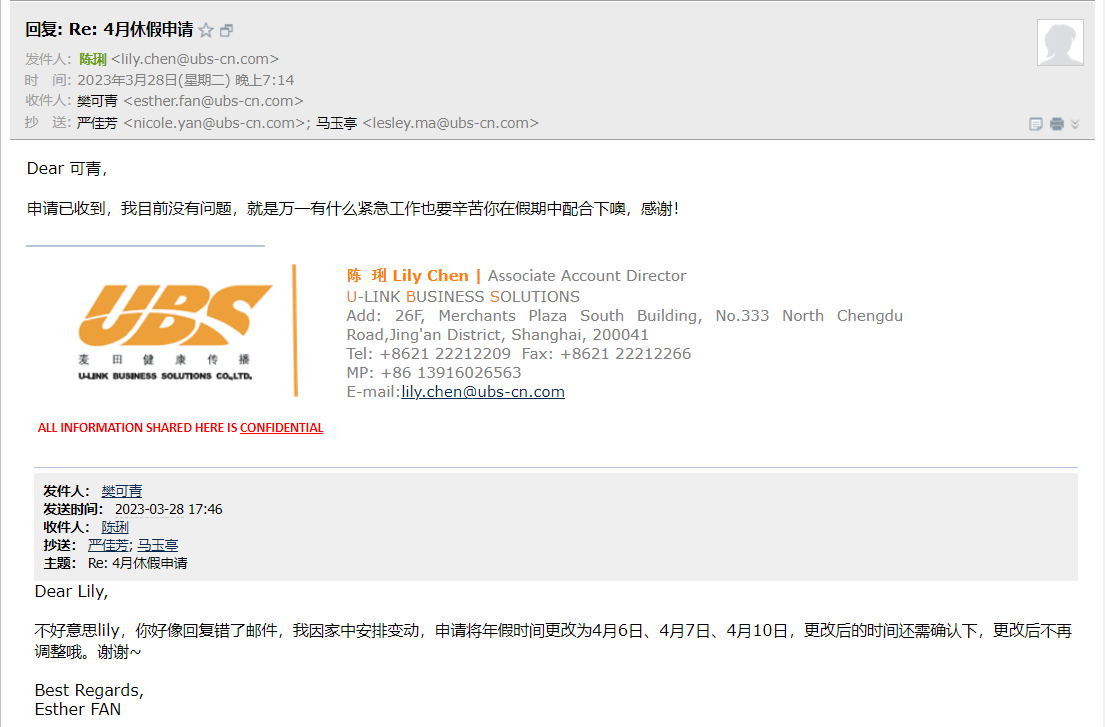Click recipient 樊可青 in header
Viewport: 1105px width, 727px height.
[97, 101]
